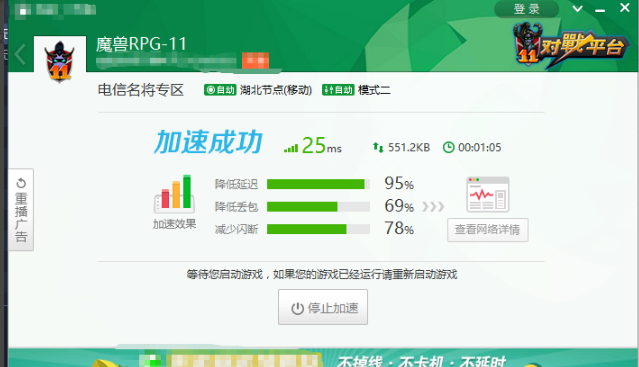Open 查看网络详情 network details
This screenshot has height=367, width=639.
pyautogui.click(x=488, y=230)
